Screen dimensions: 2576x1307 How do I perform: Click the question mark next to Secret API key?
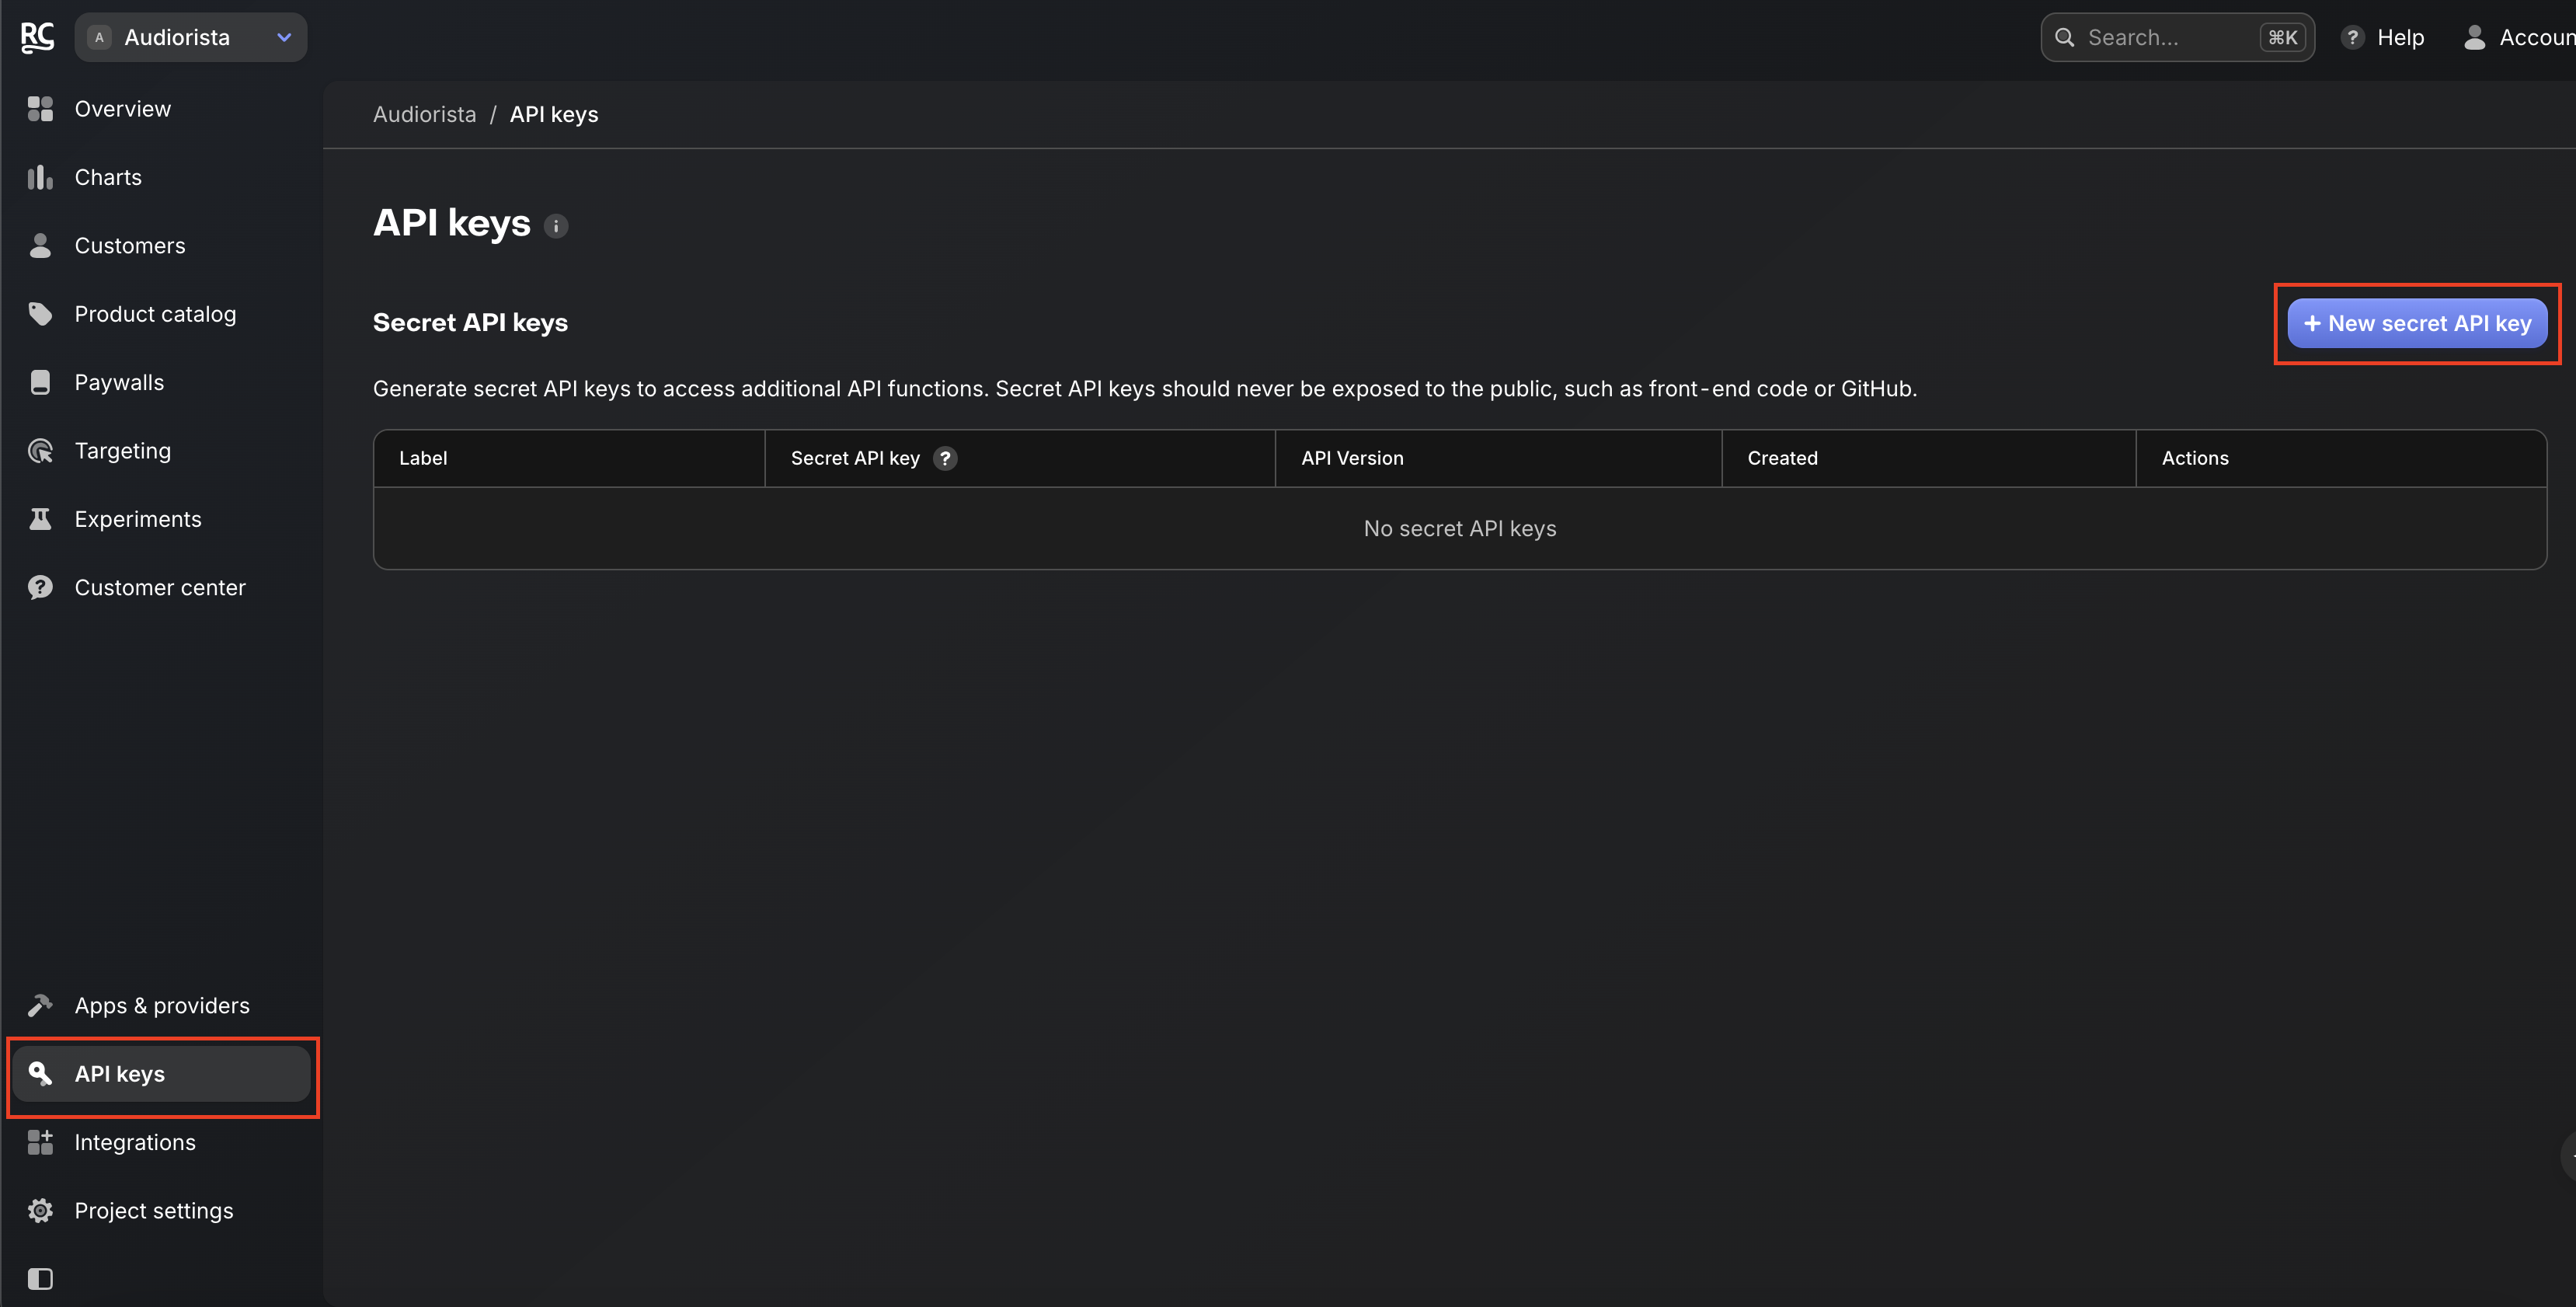(x=945, y=458)
